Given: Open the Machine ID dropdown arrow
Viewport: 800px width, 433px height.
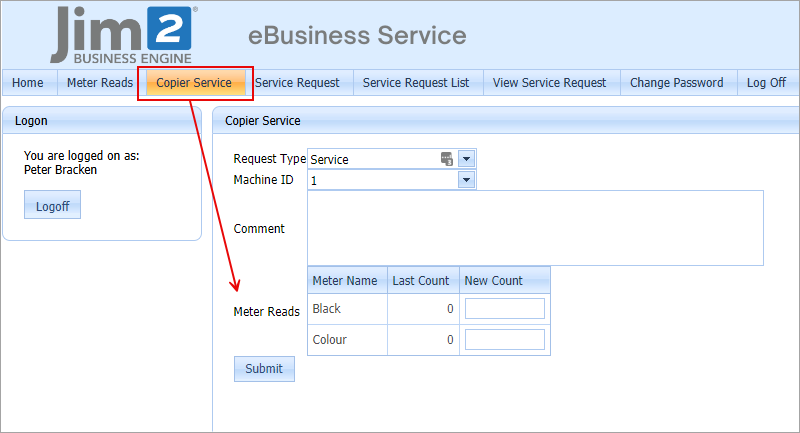Looking at the screenshot, I should pos(466,180).
